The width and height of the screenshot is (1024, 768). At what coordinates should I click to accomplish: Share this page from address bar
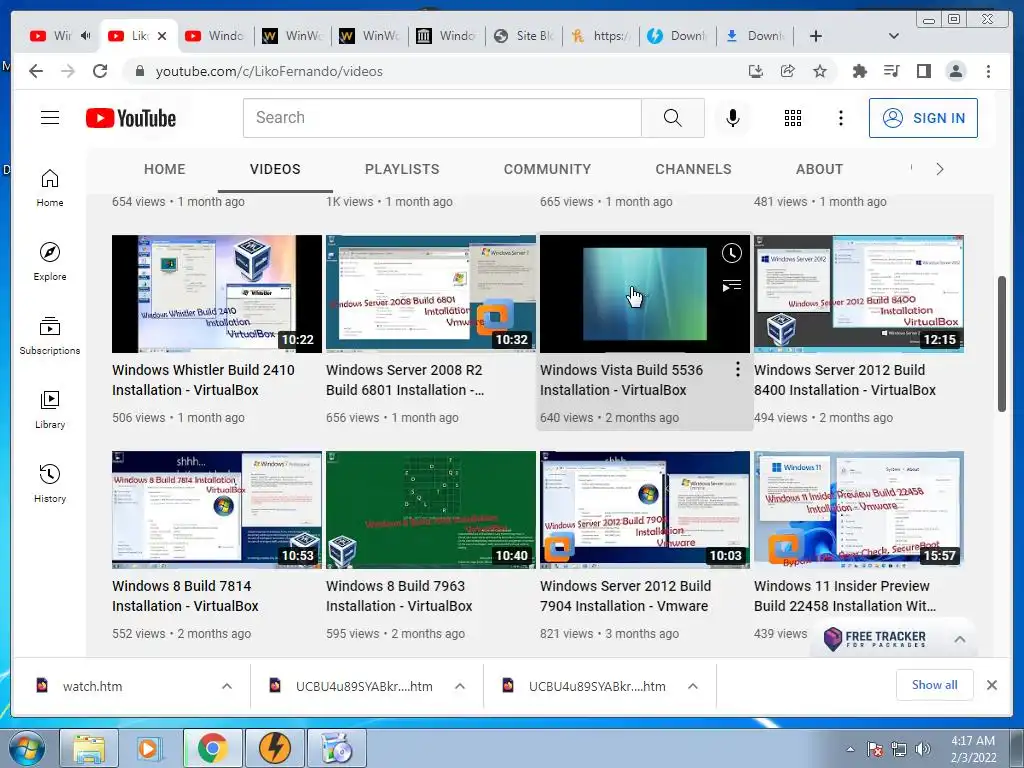coord(788,71)
